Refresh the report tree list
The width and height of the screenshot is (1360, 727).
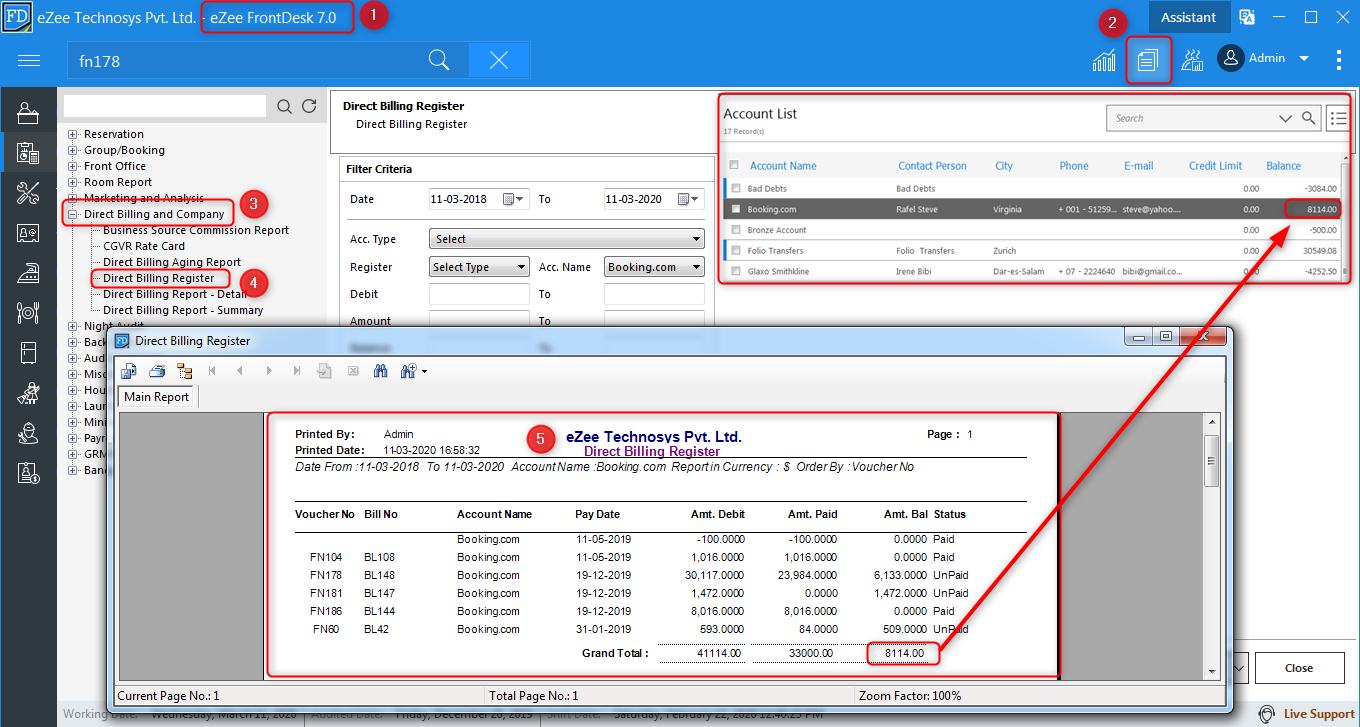(309, 106)
